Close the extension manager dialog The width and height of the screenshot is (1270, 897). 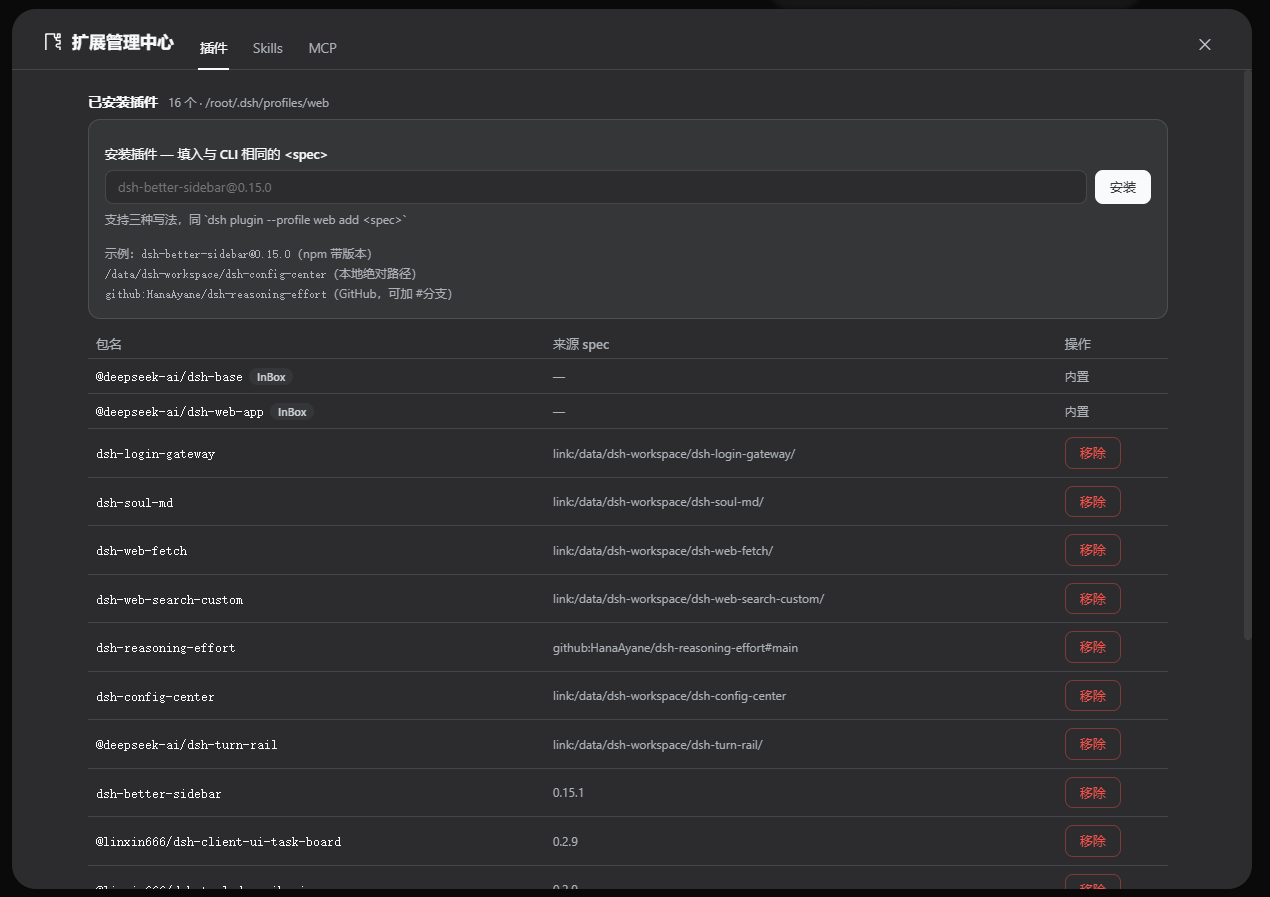[x=1204, y=44]
